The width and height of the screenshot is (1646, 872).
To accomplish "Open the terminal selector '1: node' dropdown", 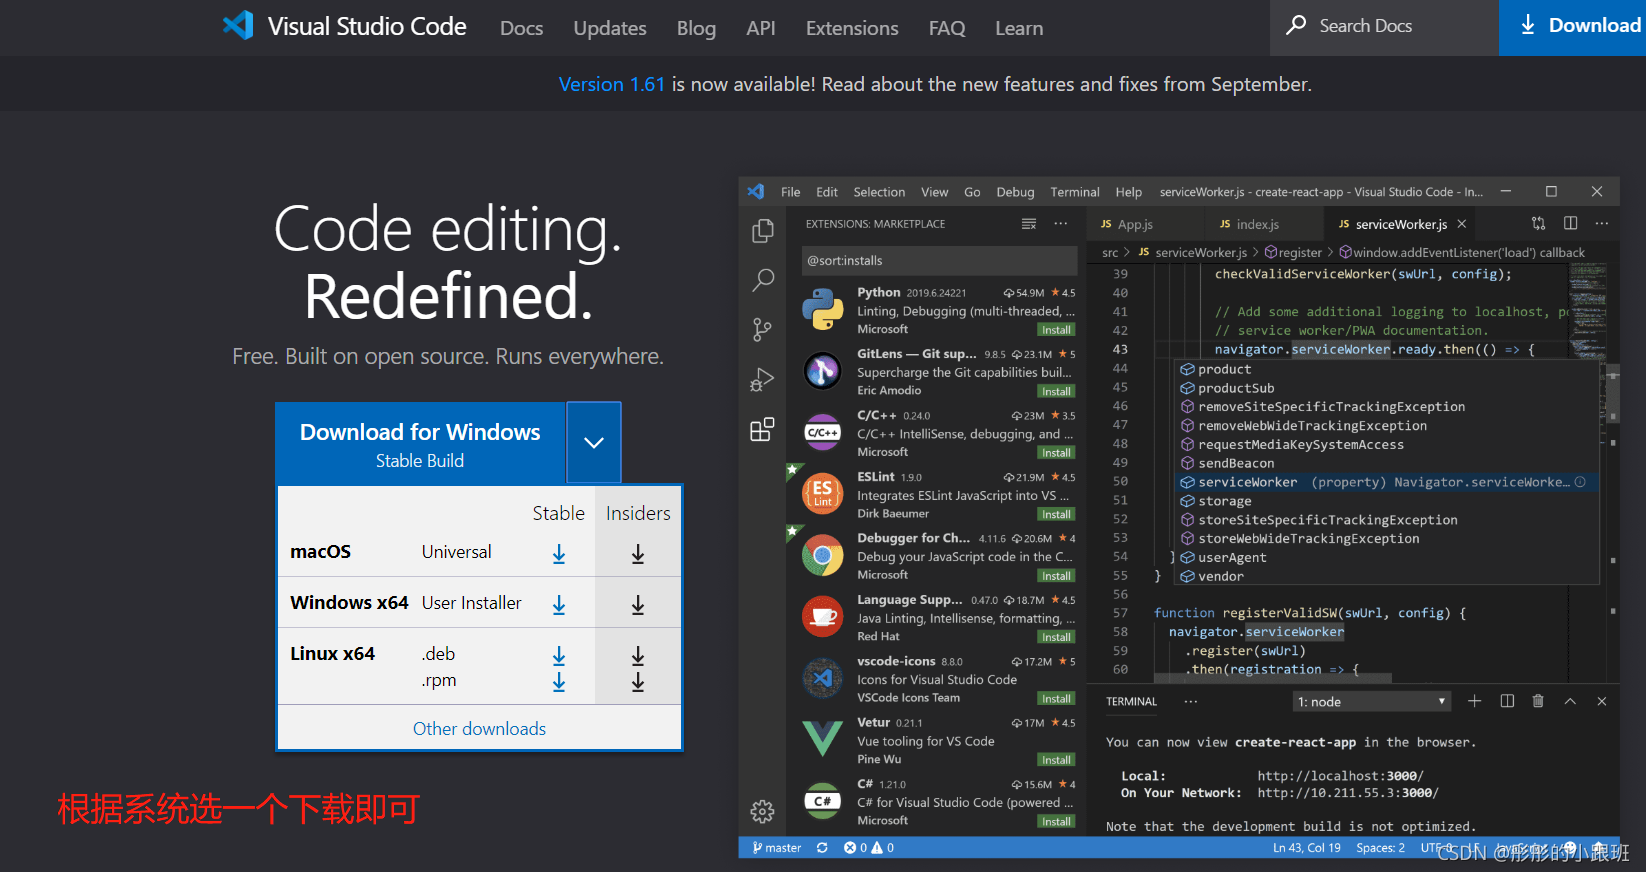I will point(1371,701).
